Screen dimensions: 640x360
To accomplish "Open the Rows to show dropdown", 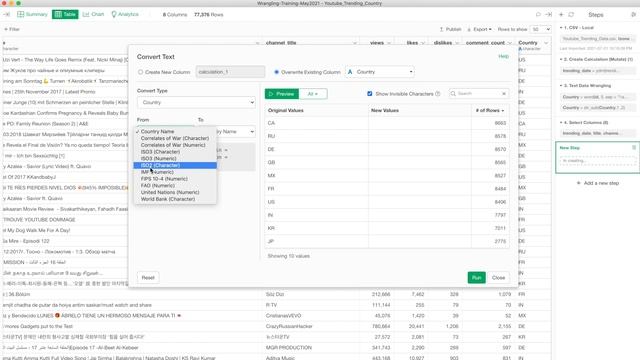I will point(540,29).
